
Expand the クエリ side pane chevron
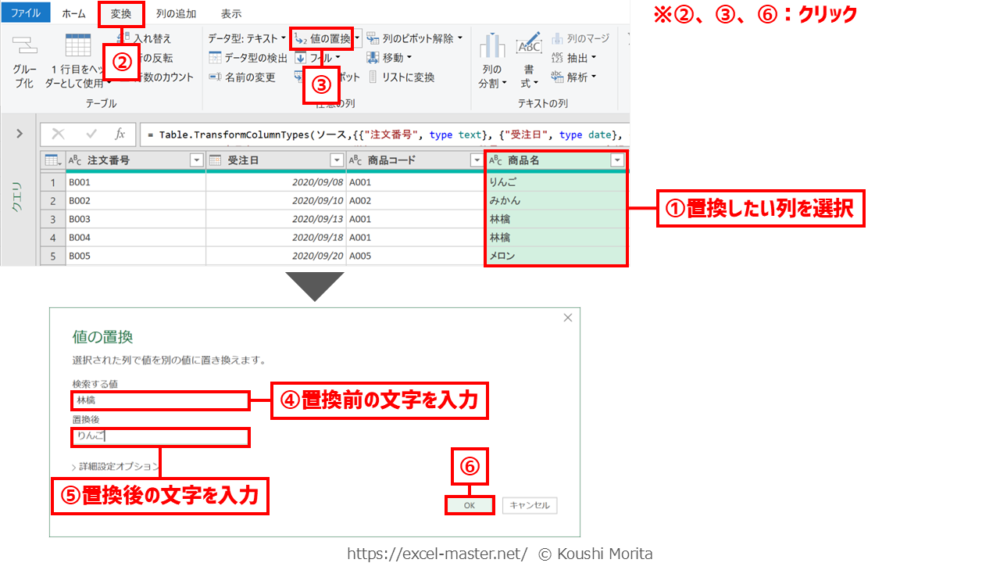(19, 133)
